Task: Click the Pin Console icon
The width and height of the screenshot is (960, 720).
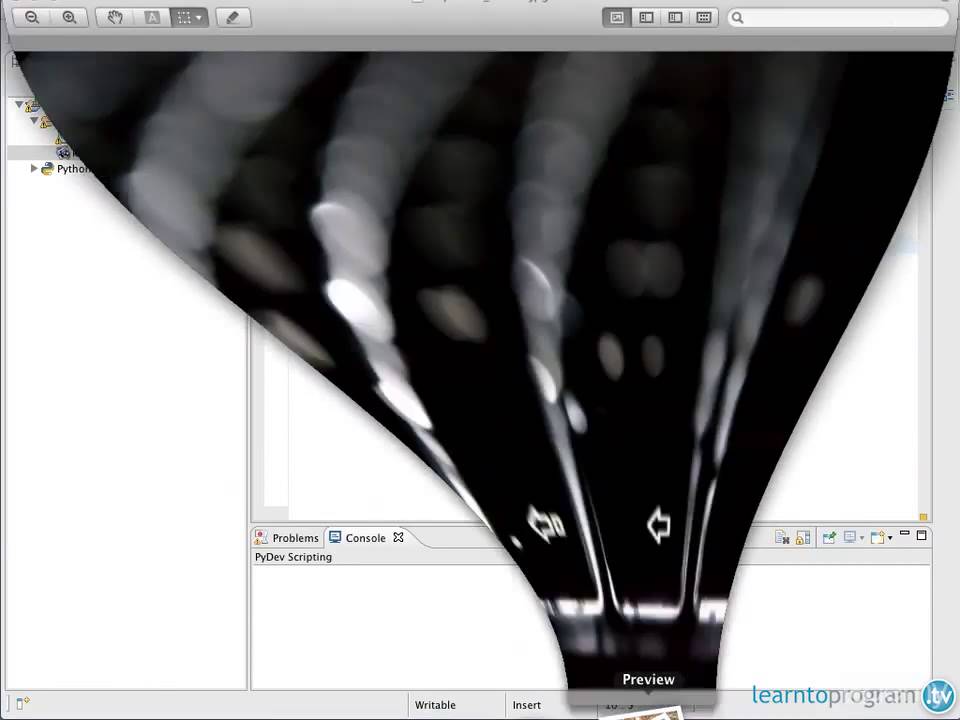Action: coord(829,538)
